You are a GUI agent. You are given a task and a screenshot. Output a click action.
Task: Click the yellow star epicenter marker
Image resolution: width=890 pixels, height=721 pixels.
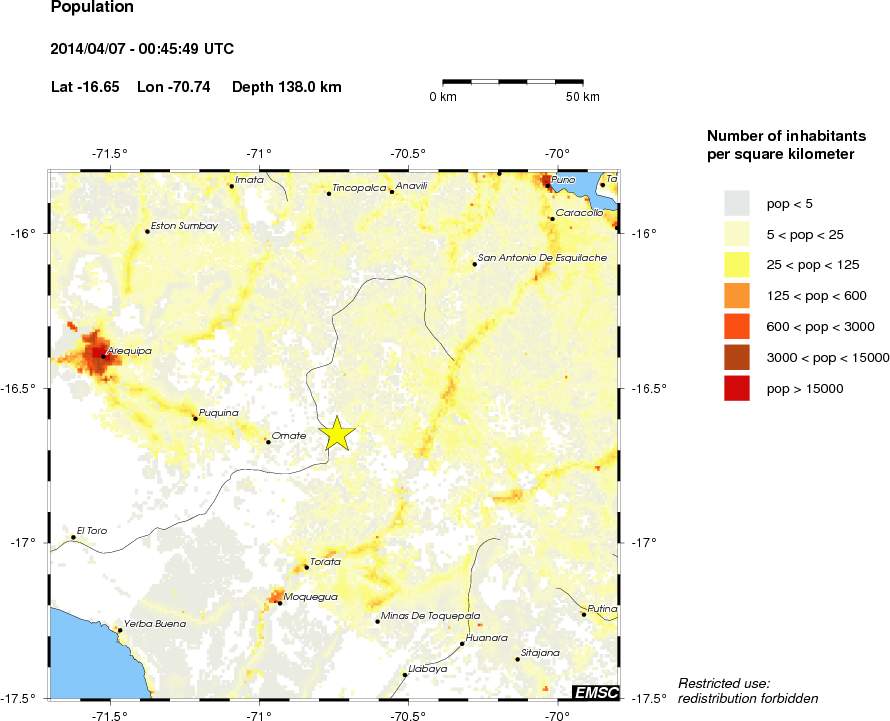337,433
